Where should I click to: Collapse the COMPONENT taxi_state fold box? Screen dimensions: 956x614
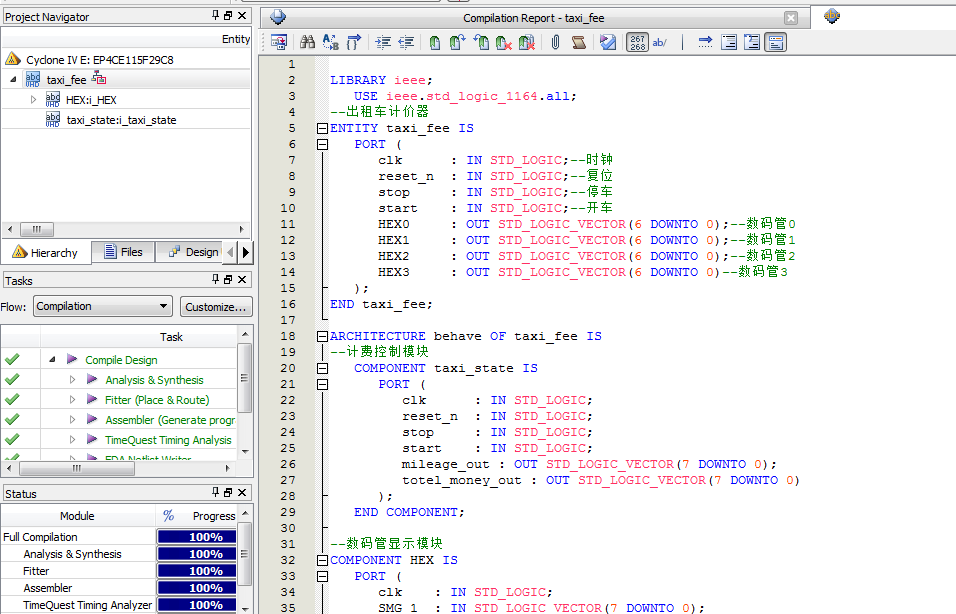[x=321, y=368]
